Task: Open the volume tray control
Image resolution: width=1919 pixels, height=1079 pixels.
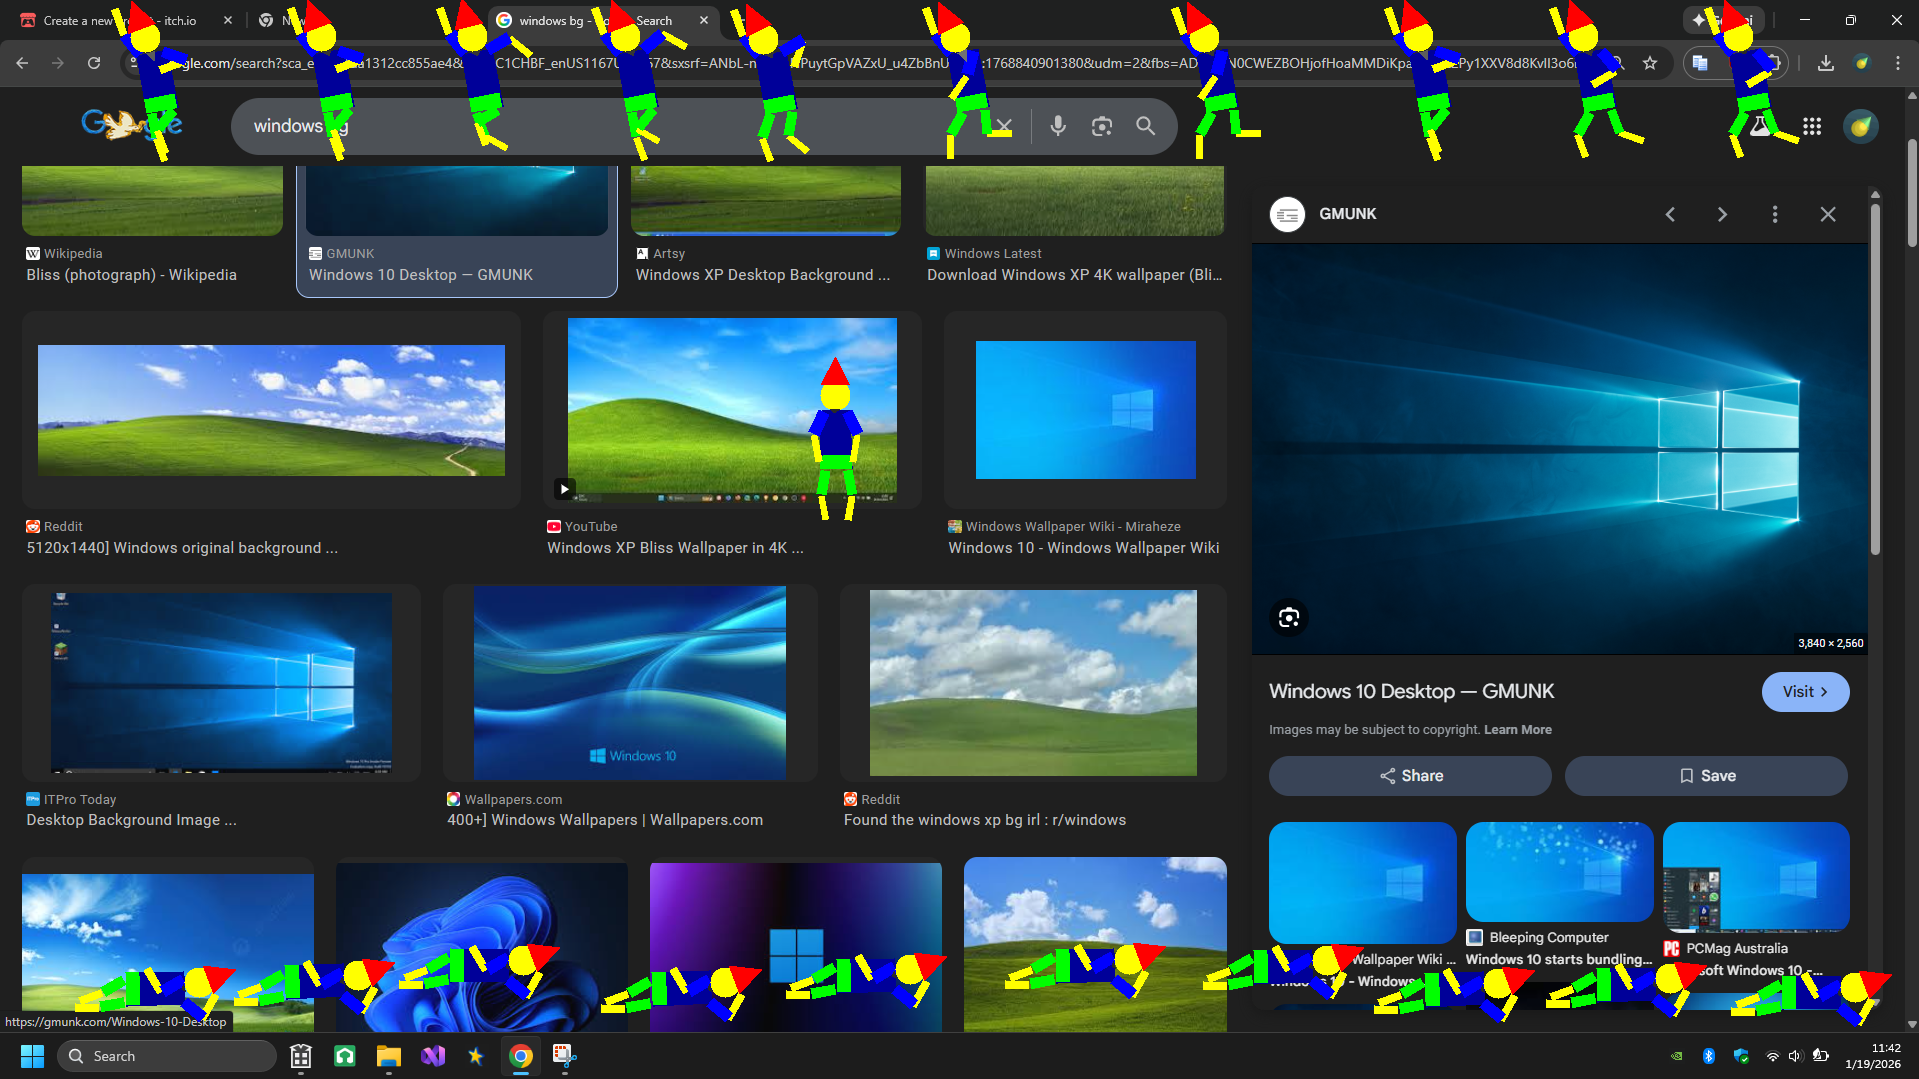Action: click(1795, 1056)
